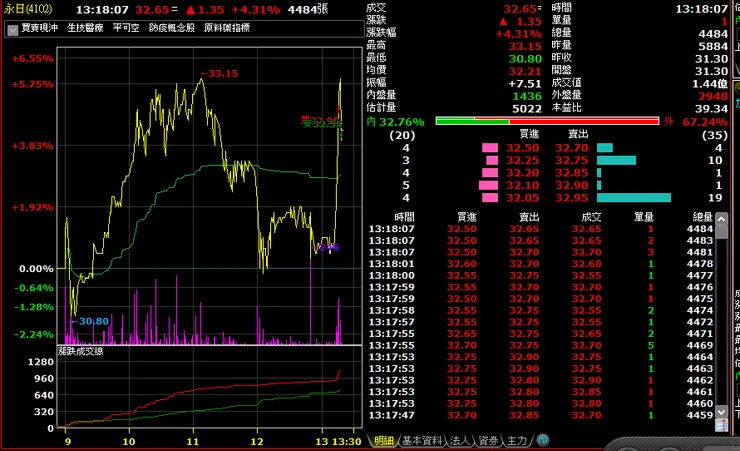Click the tick row timed 13:17:47
740x451 pixels.
coord(541,415)
